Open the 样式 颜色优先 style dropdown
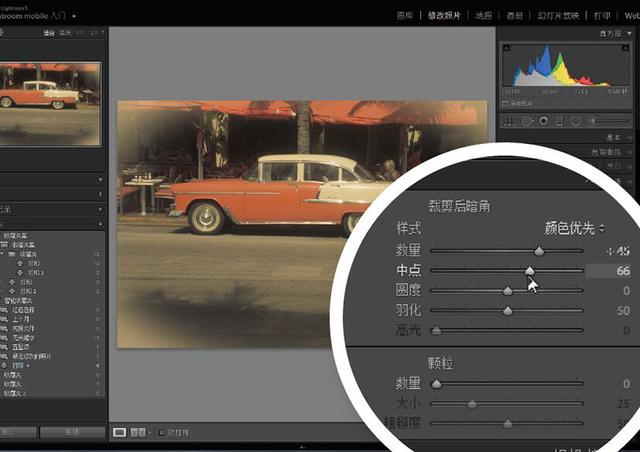 coord(575,229)
